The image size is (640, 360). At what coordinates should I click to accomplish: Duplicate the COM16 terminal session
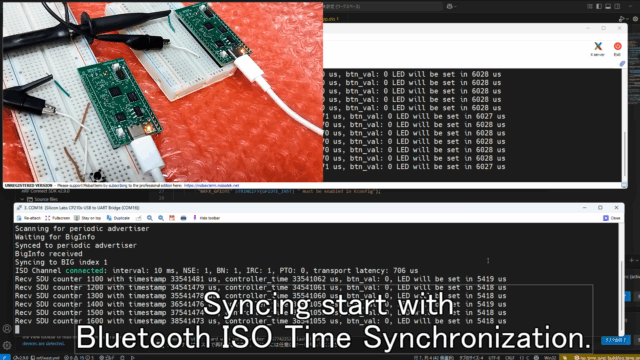click(x=118, y=218)
